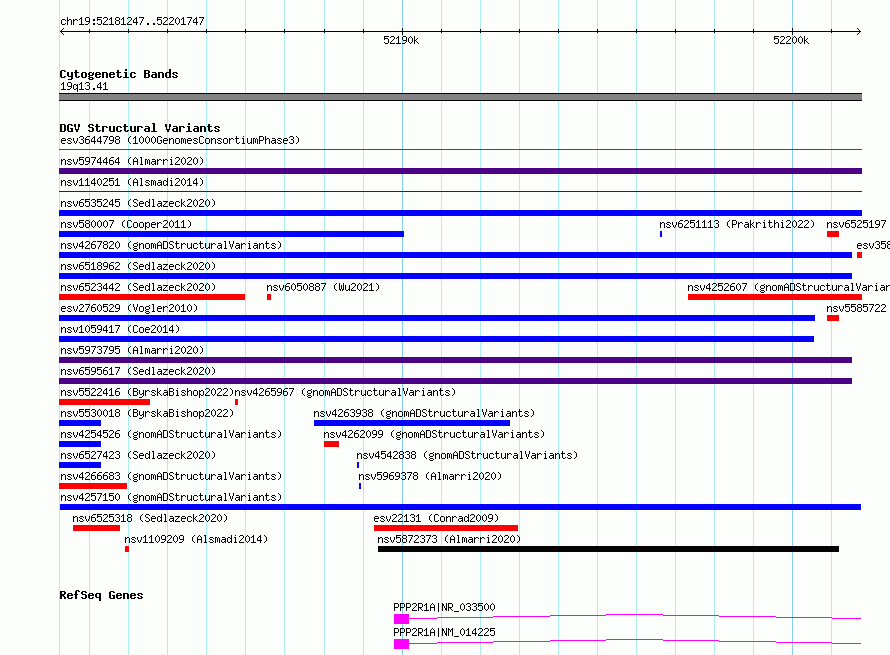890x655 pixels.
Task: Click nsv4262099 gnomAD variant label
Action: point(434,434)
